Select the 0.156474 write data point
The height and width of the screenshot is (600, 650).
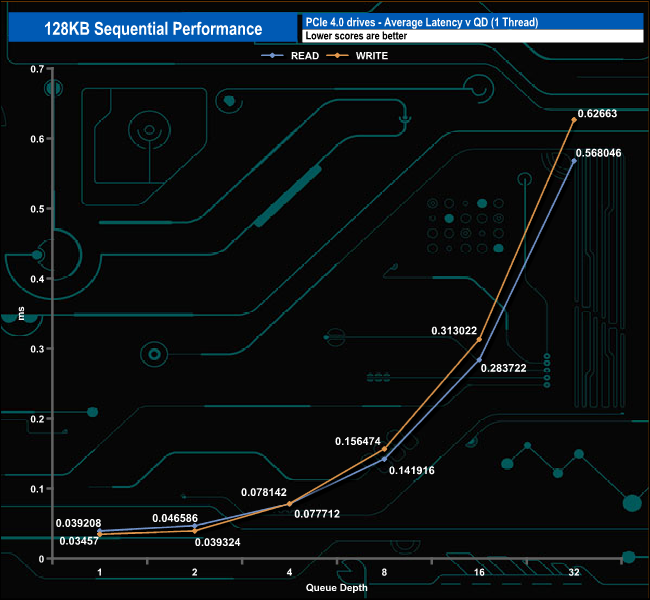coord(384,449)
